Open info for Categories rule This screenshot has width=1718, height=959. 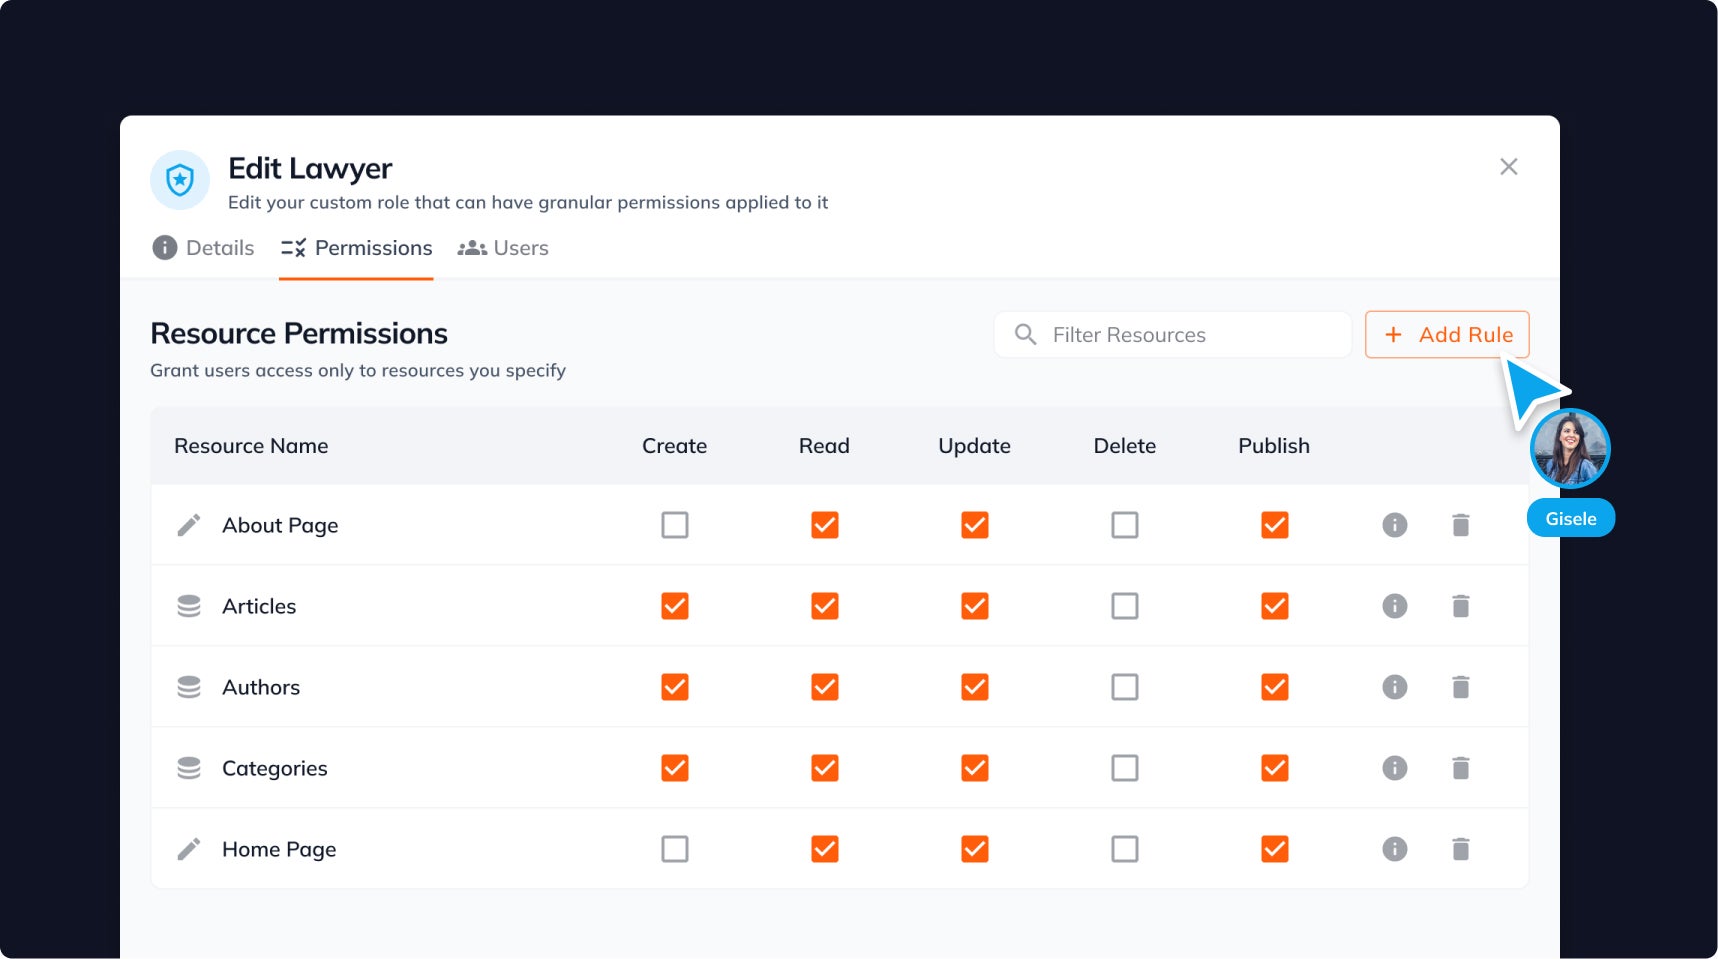1395,768
